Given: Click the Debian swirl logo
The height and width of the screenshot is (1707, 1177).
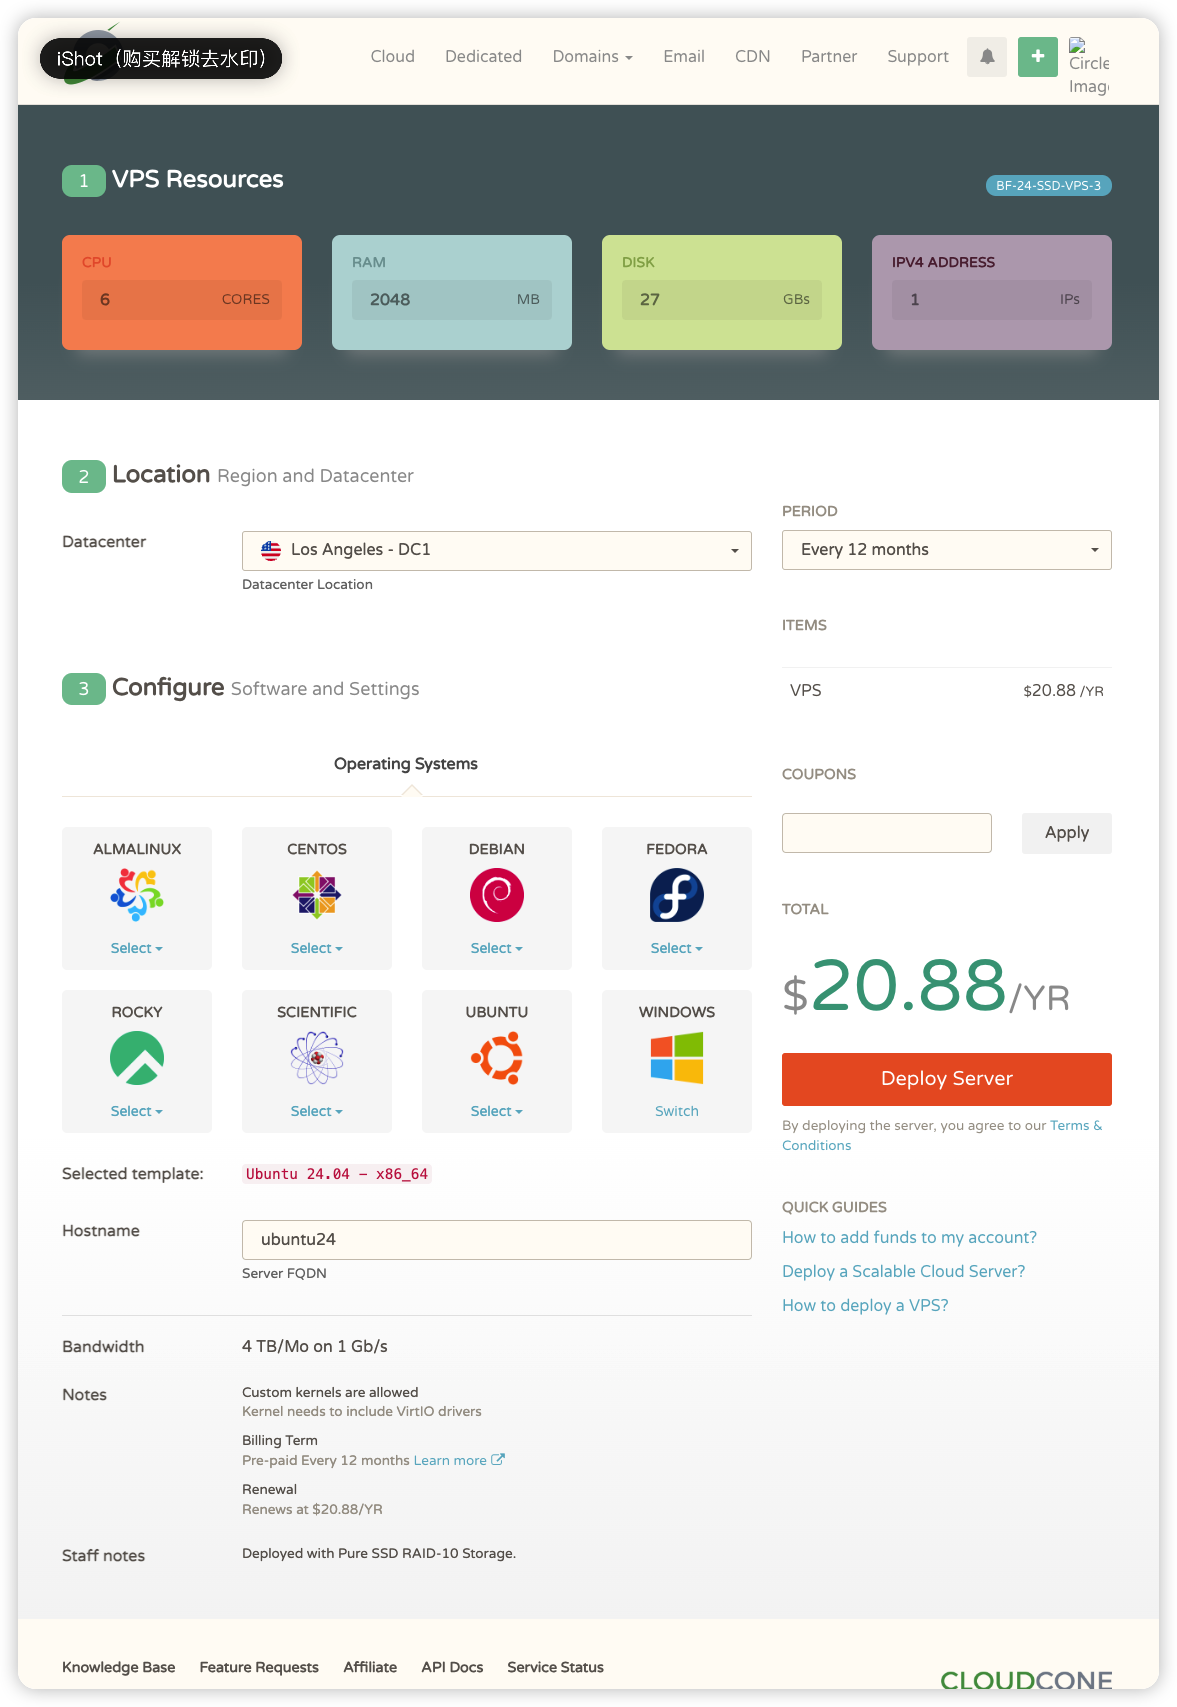Looking at the screenshot, I should tap(497, 894).
